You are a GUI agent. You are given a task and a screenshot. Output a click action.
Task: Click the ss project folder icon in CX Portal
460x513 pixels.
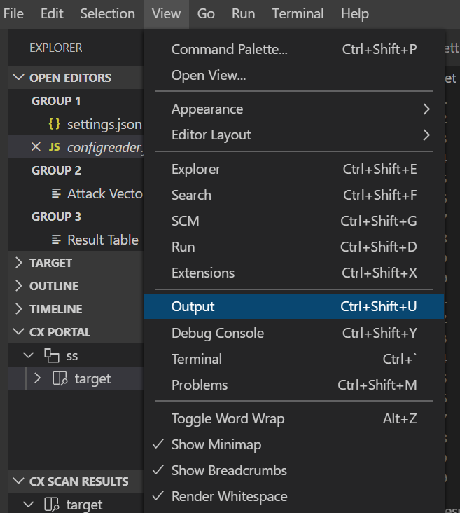tap(52, 355)
